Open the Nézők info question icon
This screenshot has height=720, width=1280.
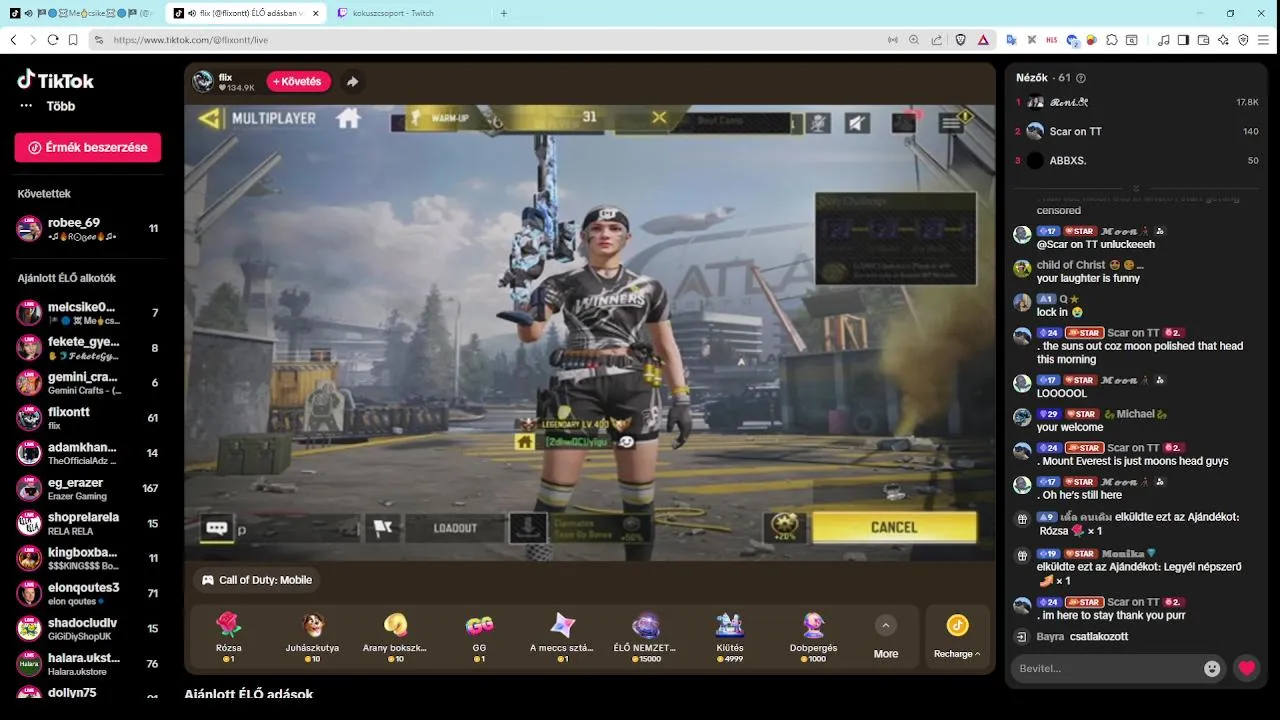(x=1081, y=78)
